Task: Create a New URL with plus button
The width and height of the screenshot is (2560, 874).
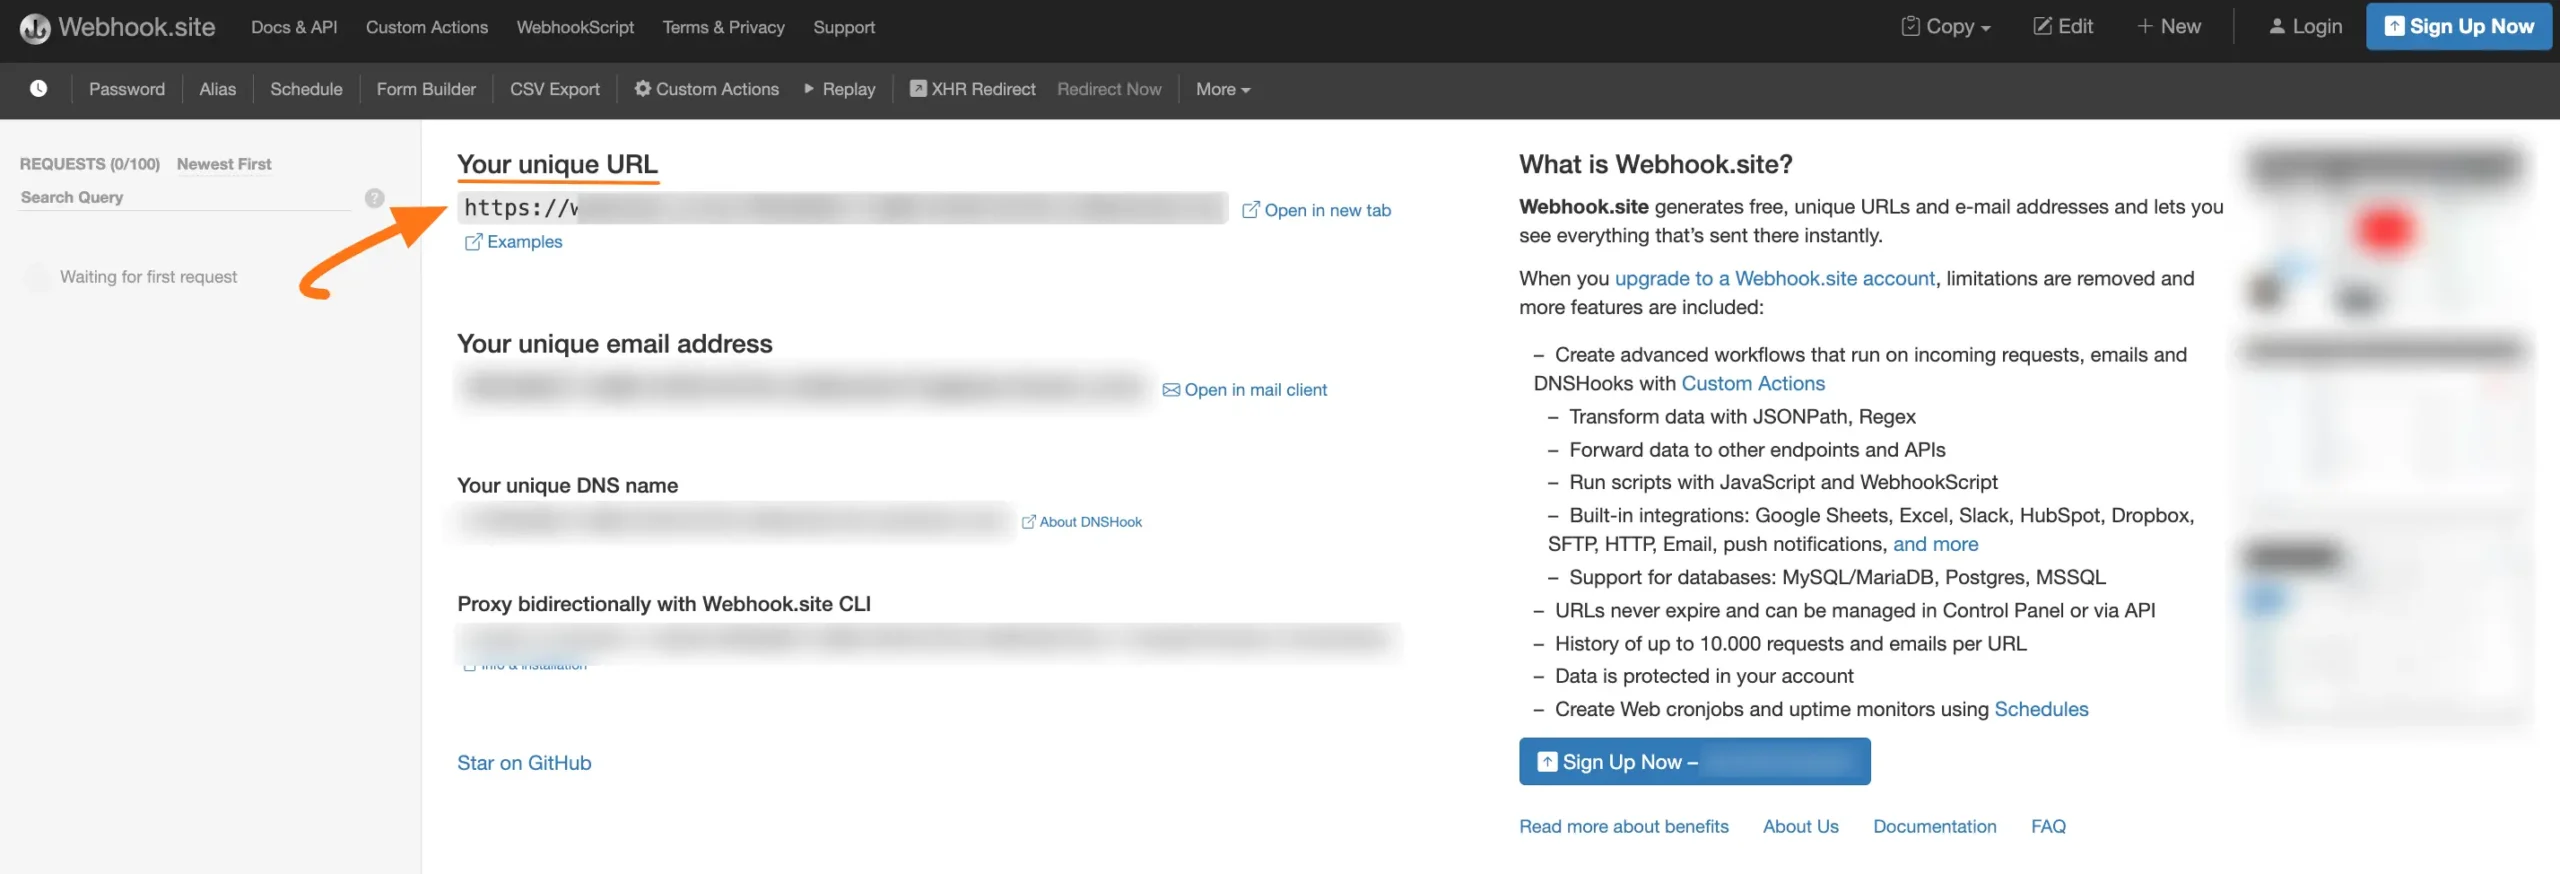Action: [2168, 27]
